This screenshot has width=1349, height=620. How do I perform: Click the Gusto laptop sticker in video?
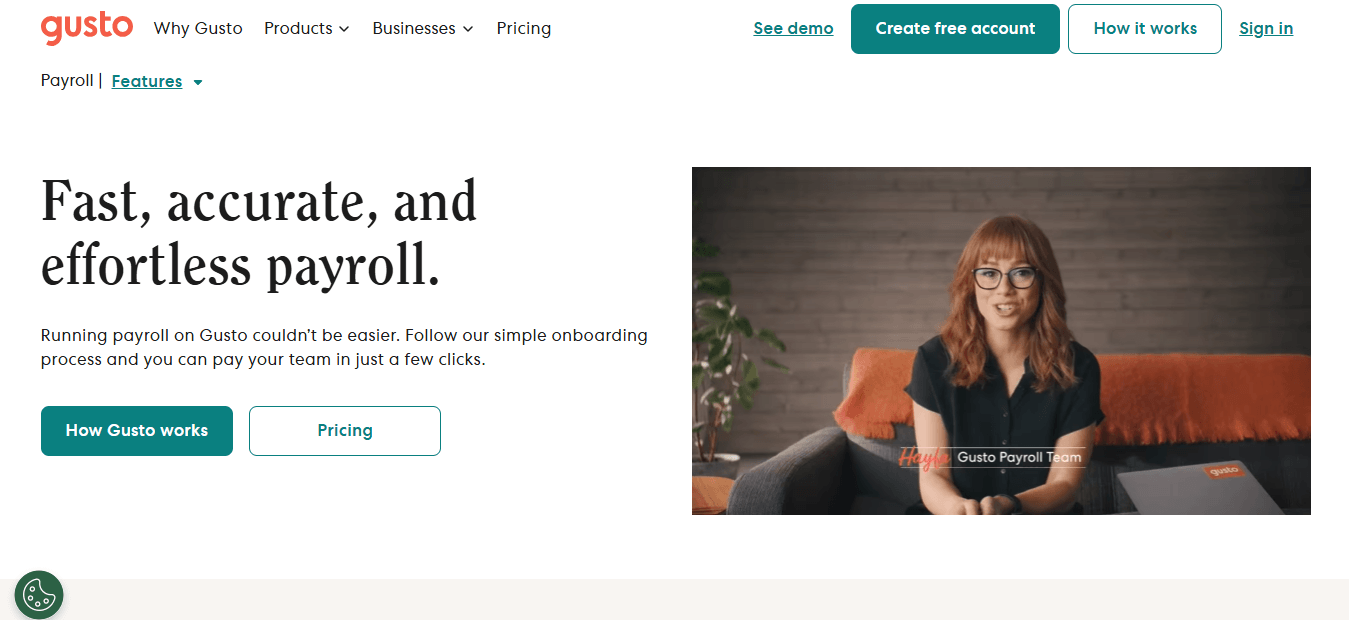pyautogui.click(x=1221, y=471)
